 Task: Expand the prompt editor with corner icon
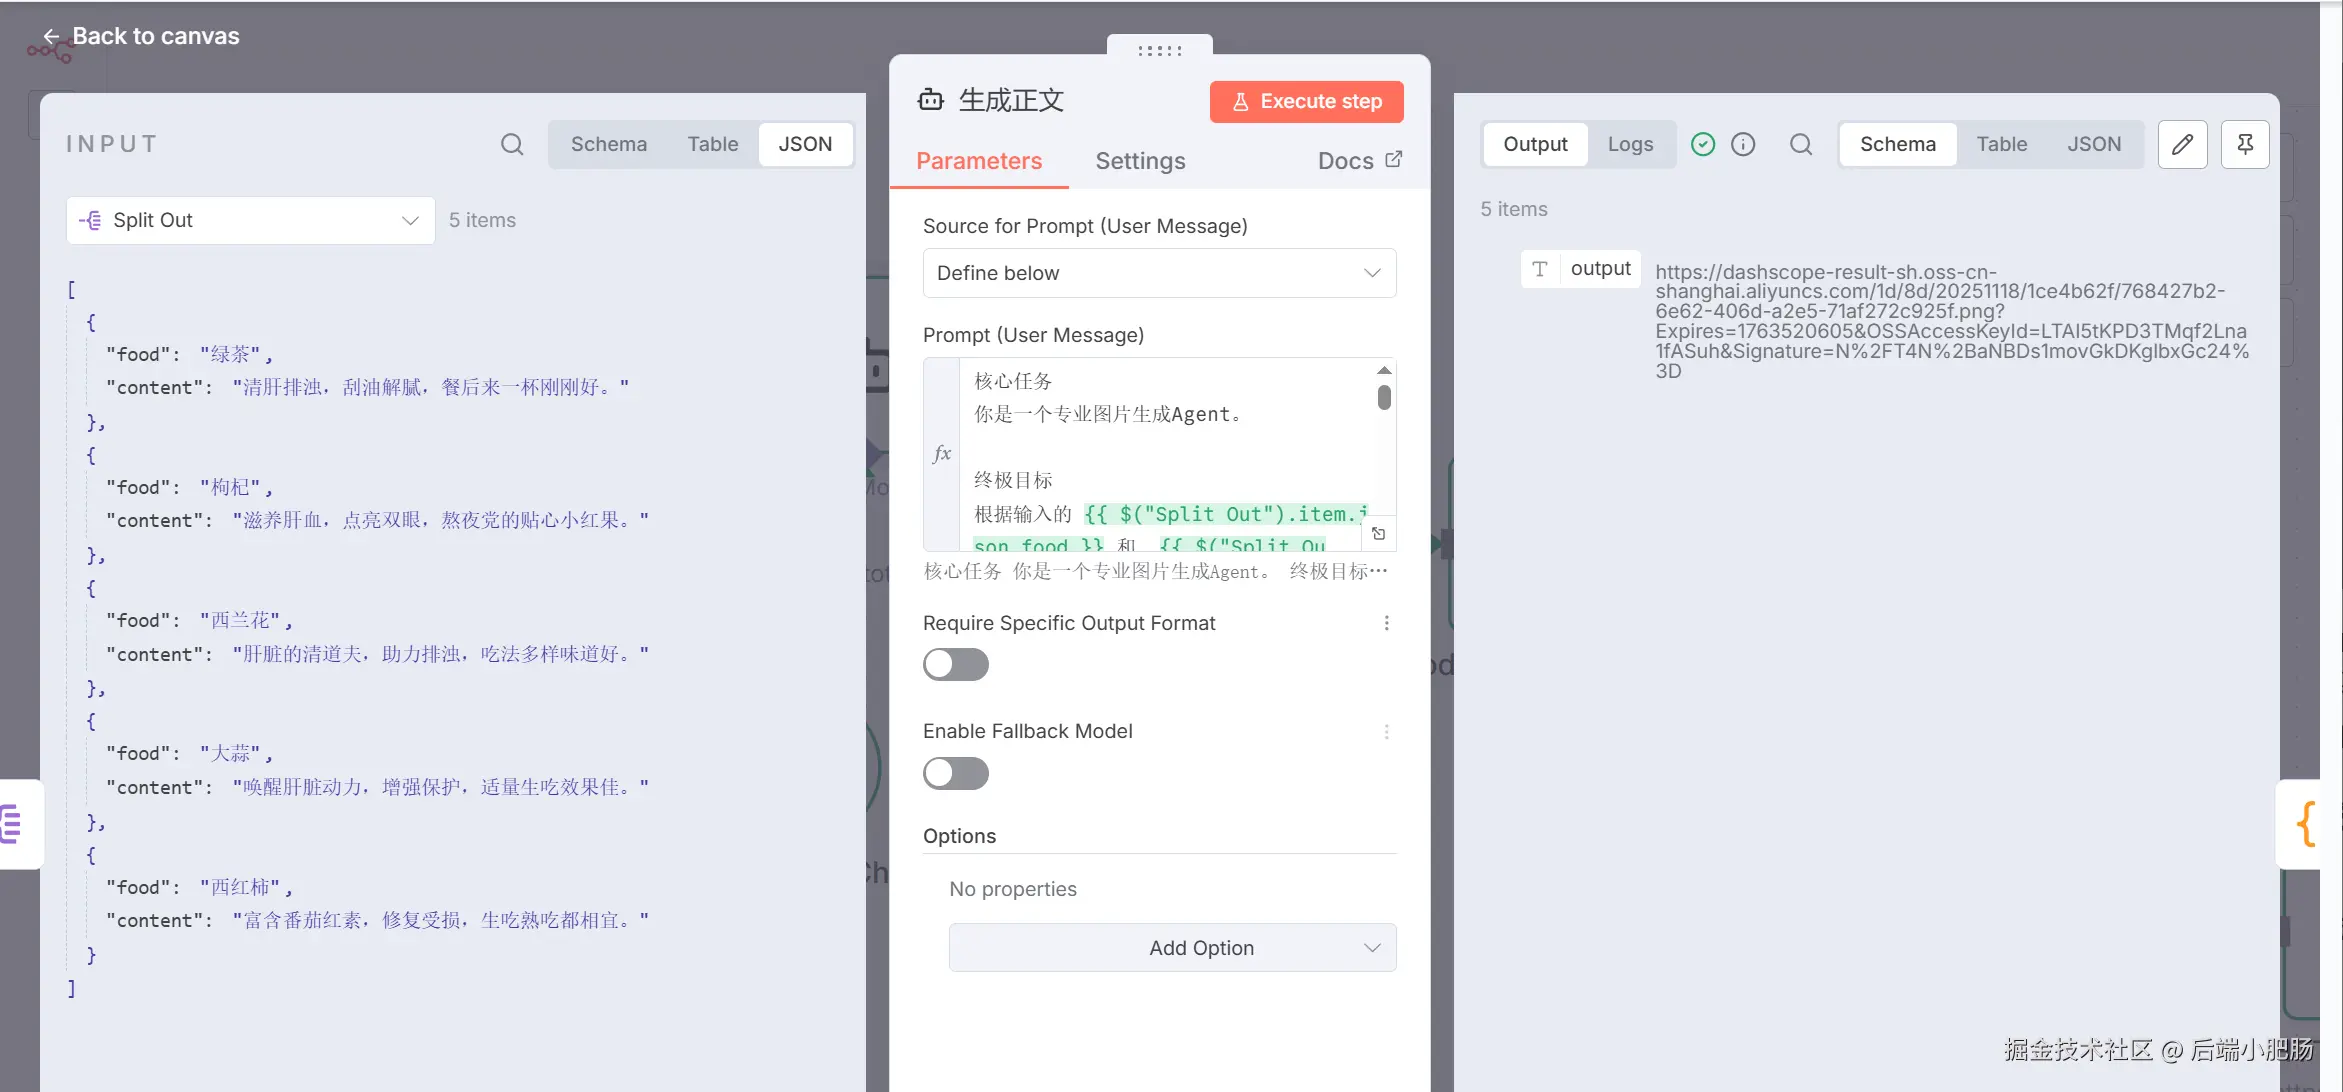[1379, 534]
